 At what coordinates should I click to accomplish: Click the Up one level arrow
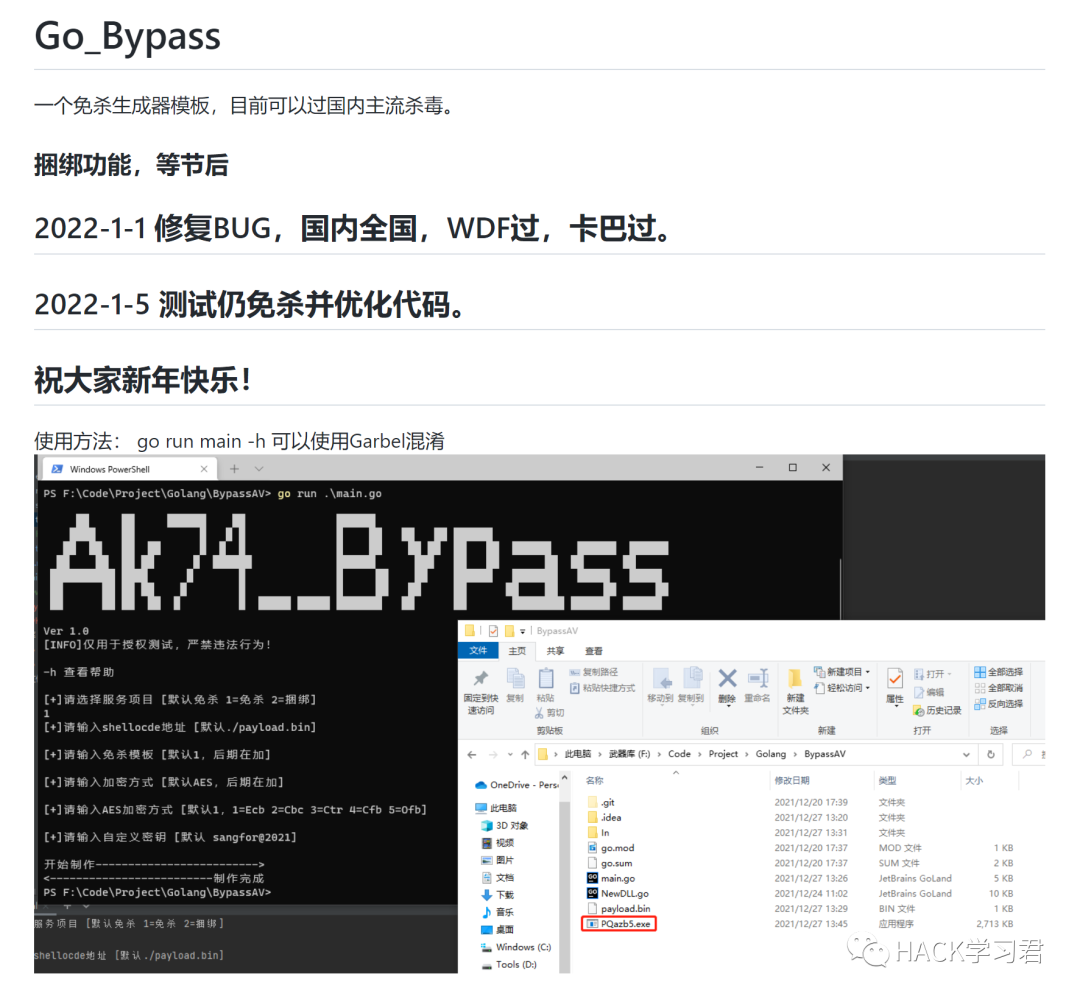(x=526, y=754)
